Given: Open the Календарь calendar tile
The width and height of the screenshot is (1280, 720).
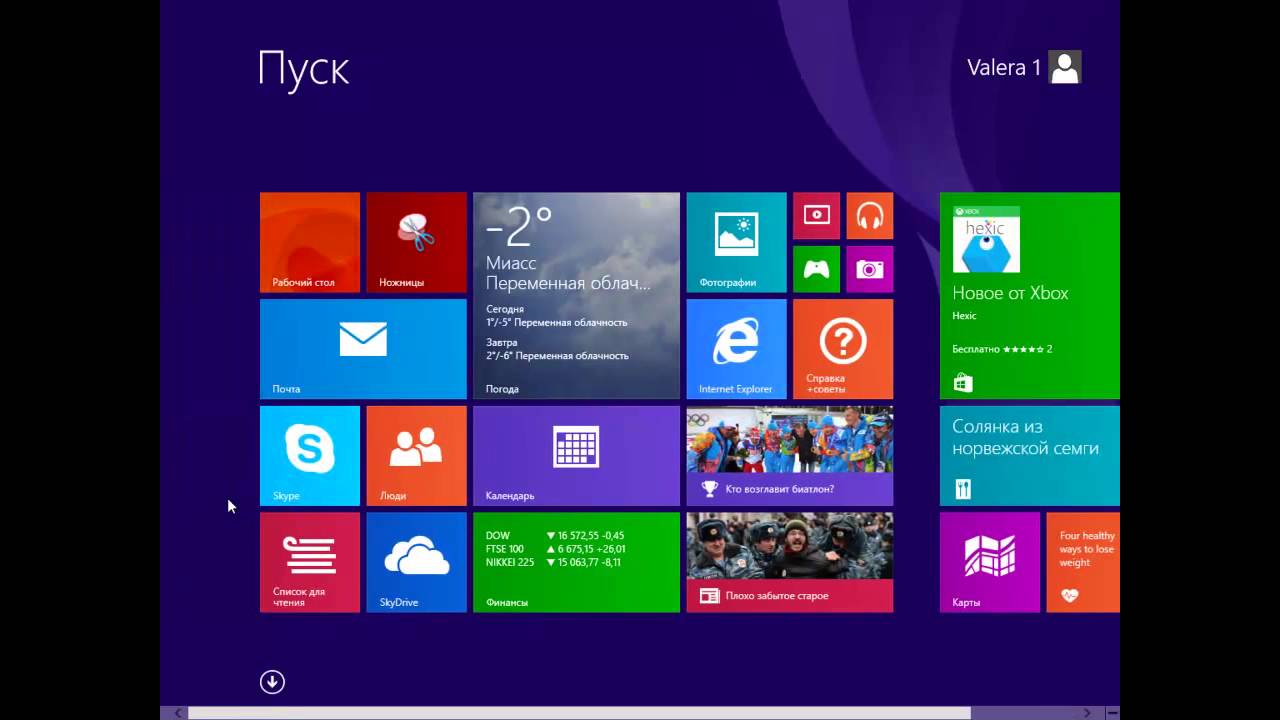Looking at the screenshot, I should pos(576,456).
